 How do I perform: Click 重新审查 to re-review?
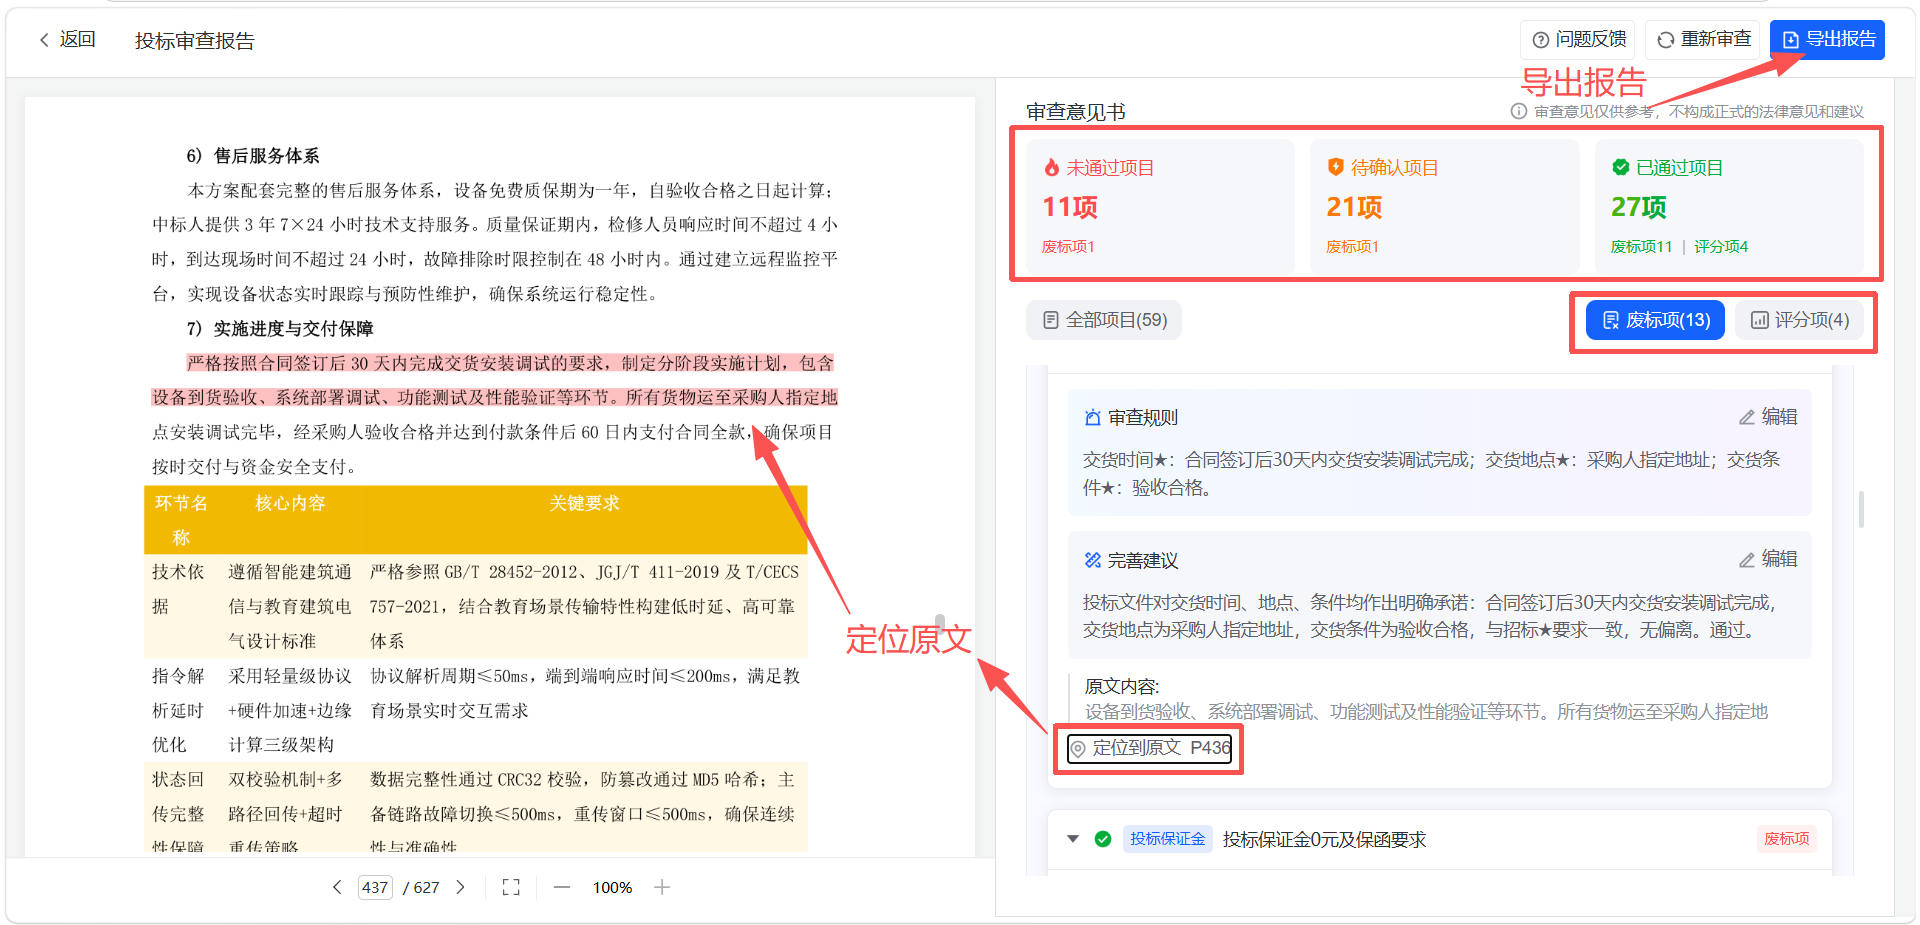(1703, 40)
